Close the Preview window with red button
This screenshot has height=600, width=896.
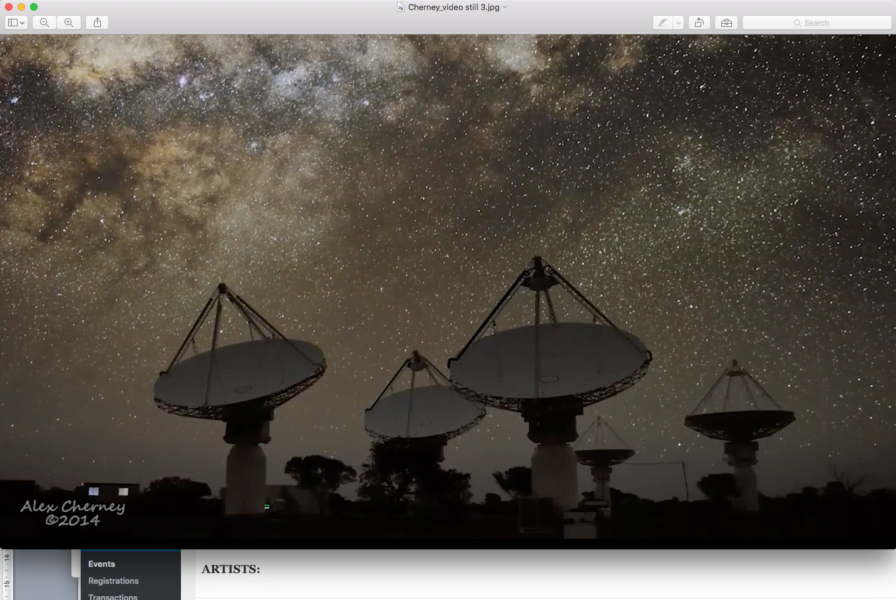pyautogui.click(x=8, y=7)
